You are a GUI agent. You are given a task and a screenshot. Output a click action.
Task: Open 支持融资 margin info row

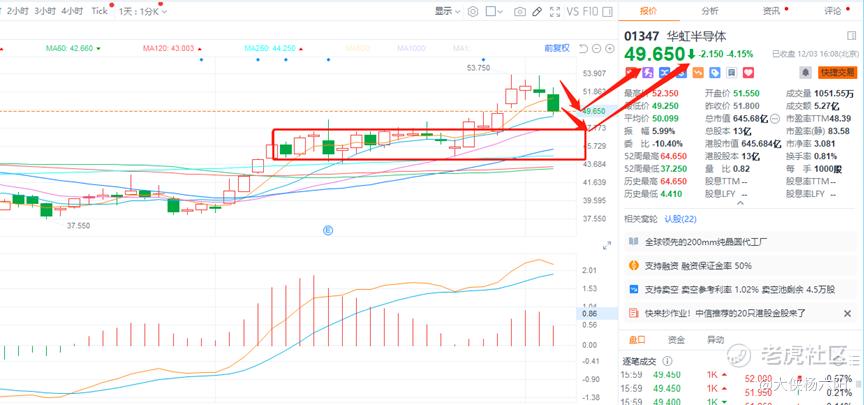(x=741, y=266)
